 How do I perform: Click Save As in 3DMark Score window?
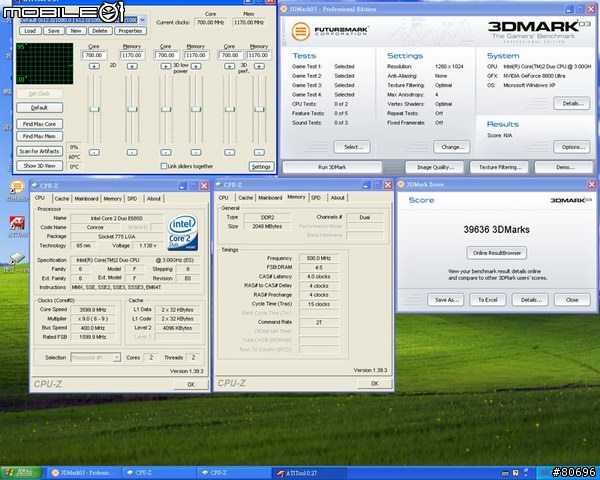(x=447, y=300)
